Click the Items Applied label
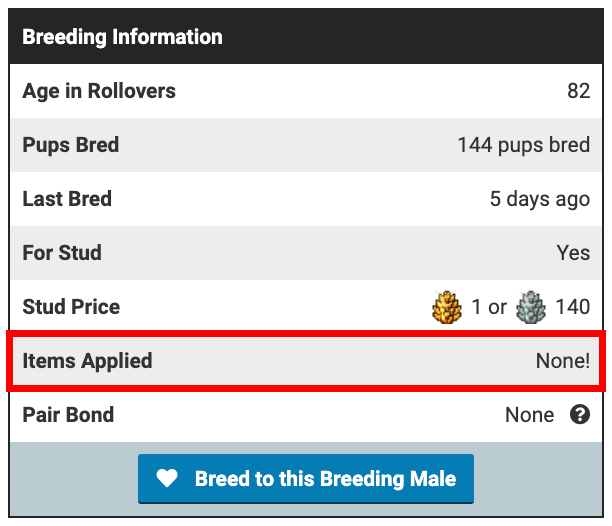The image size is (612, 526). click(87, 361)
